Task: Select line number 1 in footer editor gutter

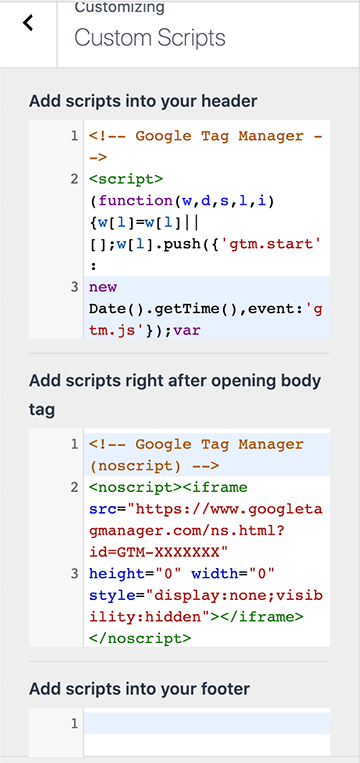Action: point(74,724)
